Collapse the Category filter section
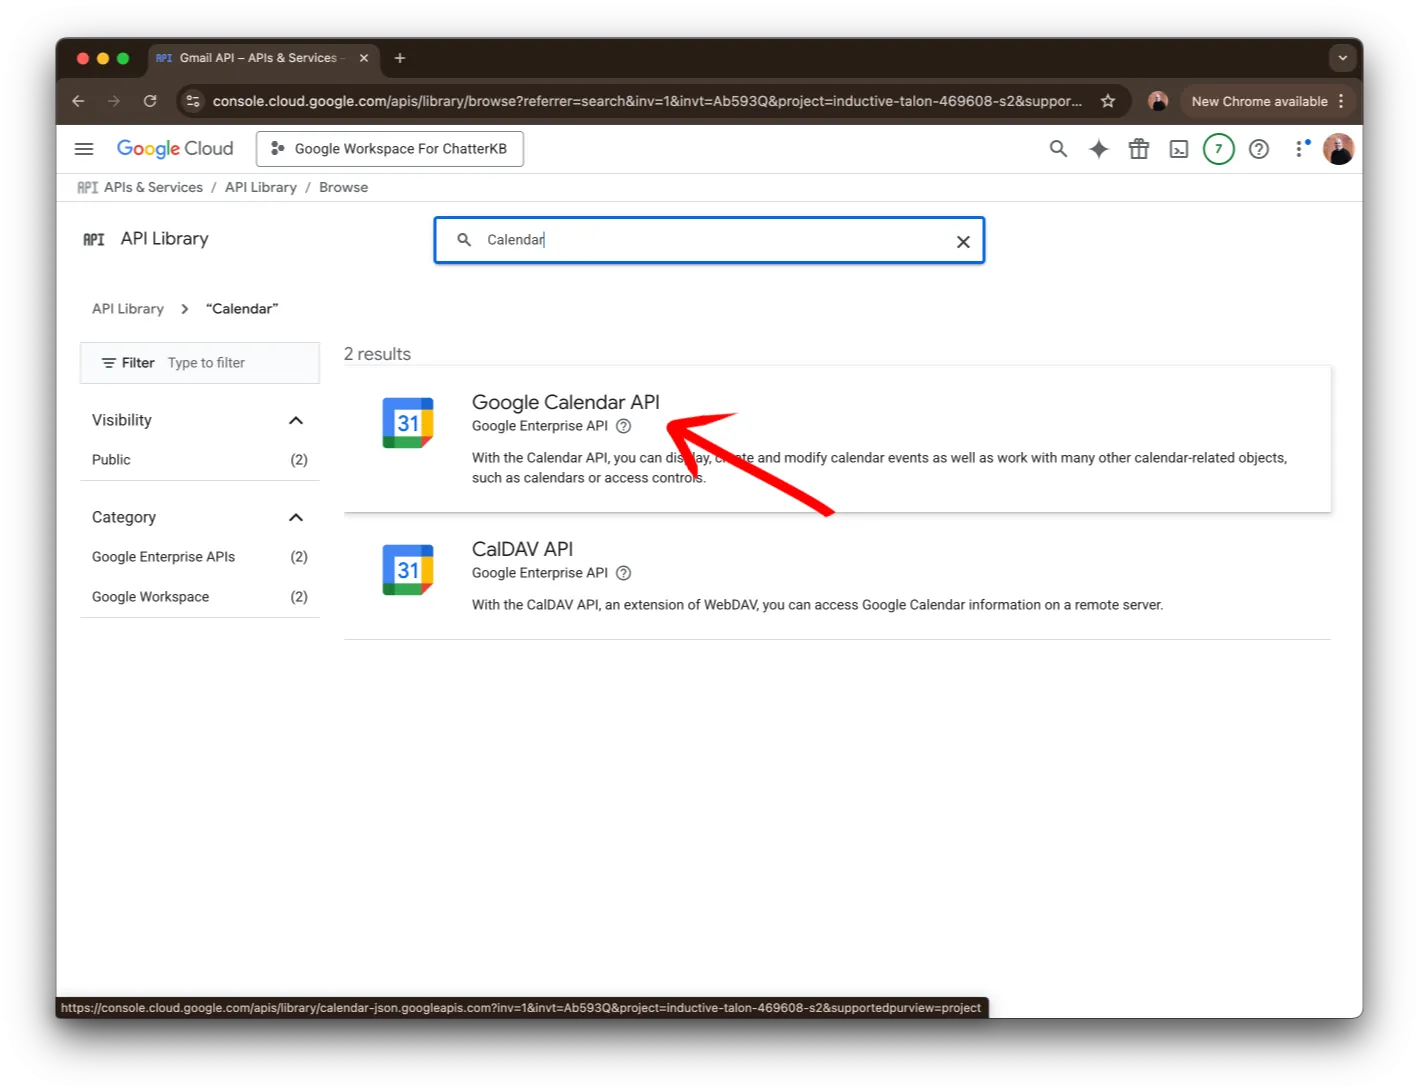This screenshot has height=1092, width=1419. coord(296,518)
